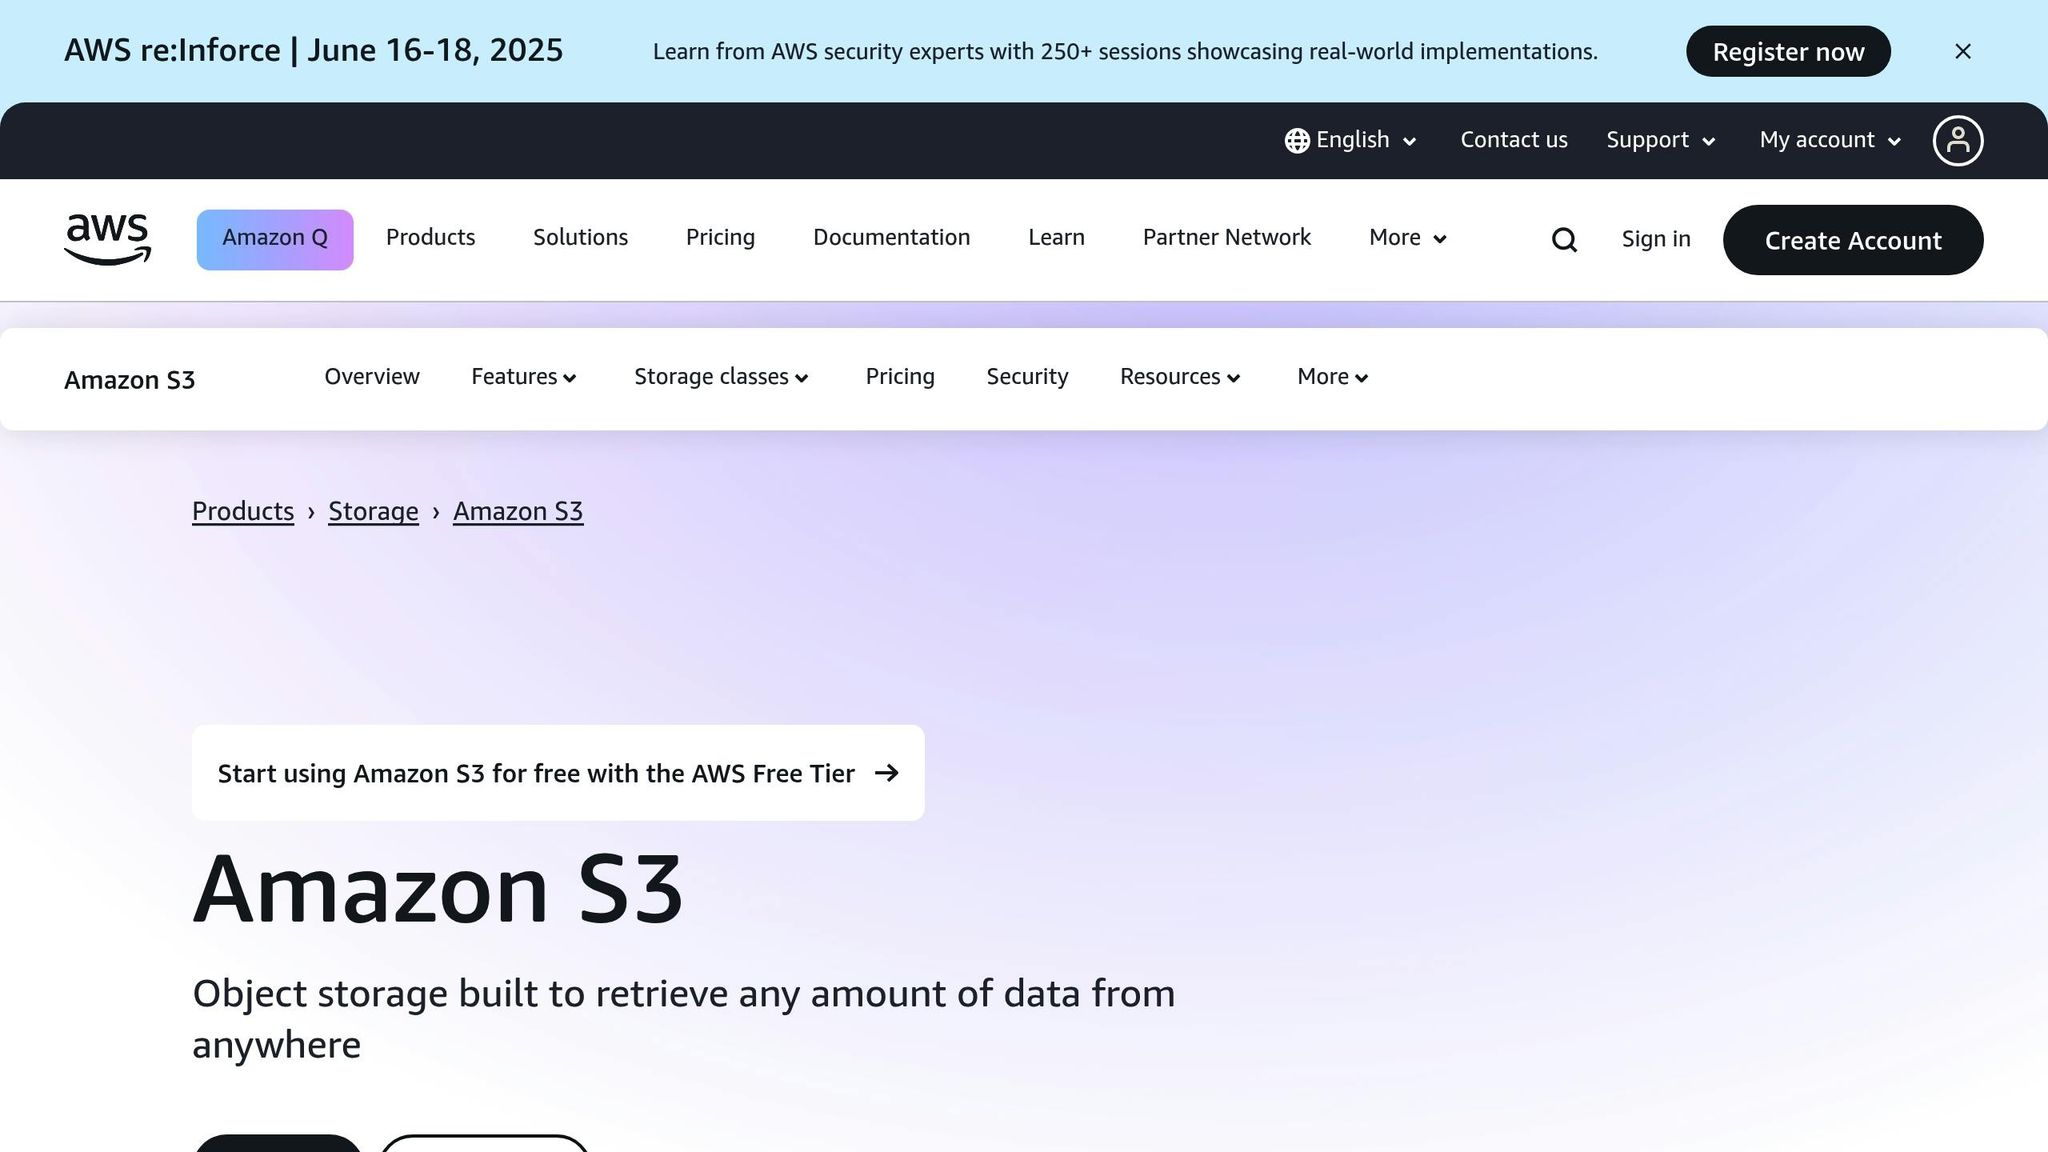Viewport: 2048px width, 1152px height.
Task: Click the AWS logo
Action: pos(107,239)
